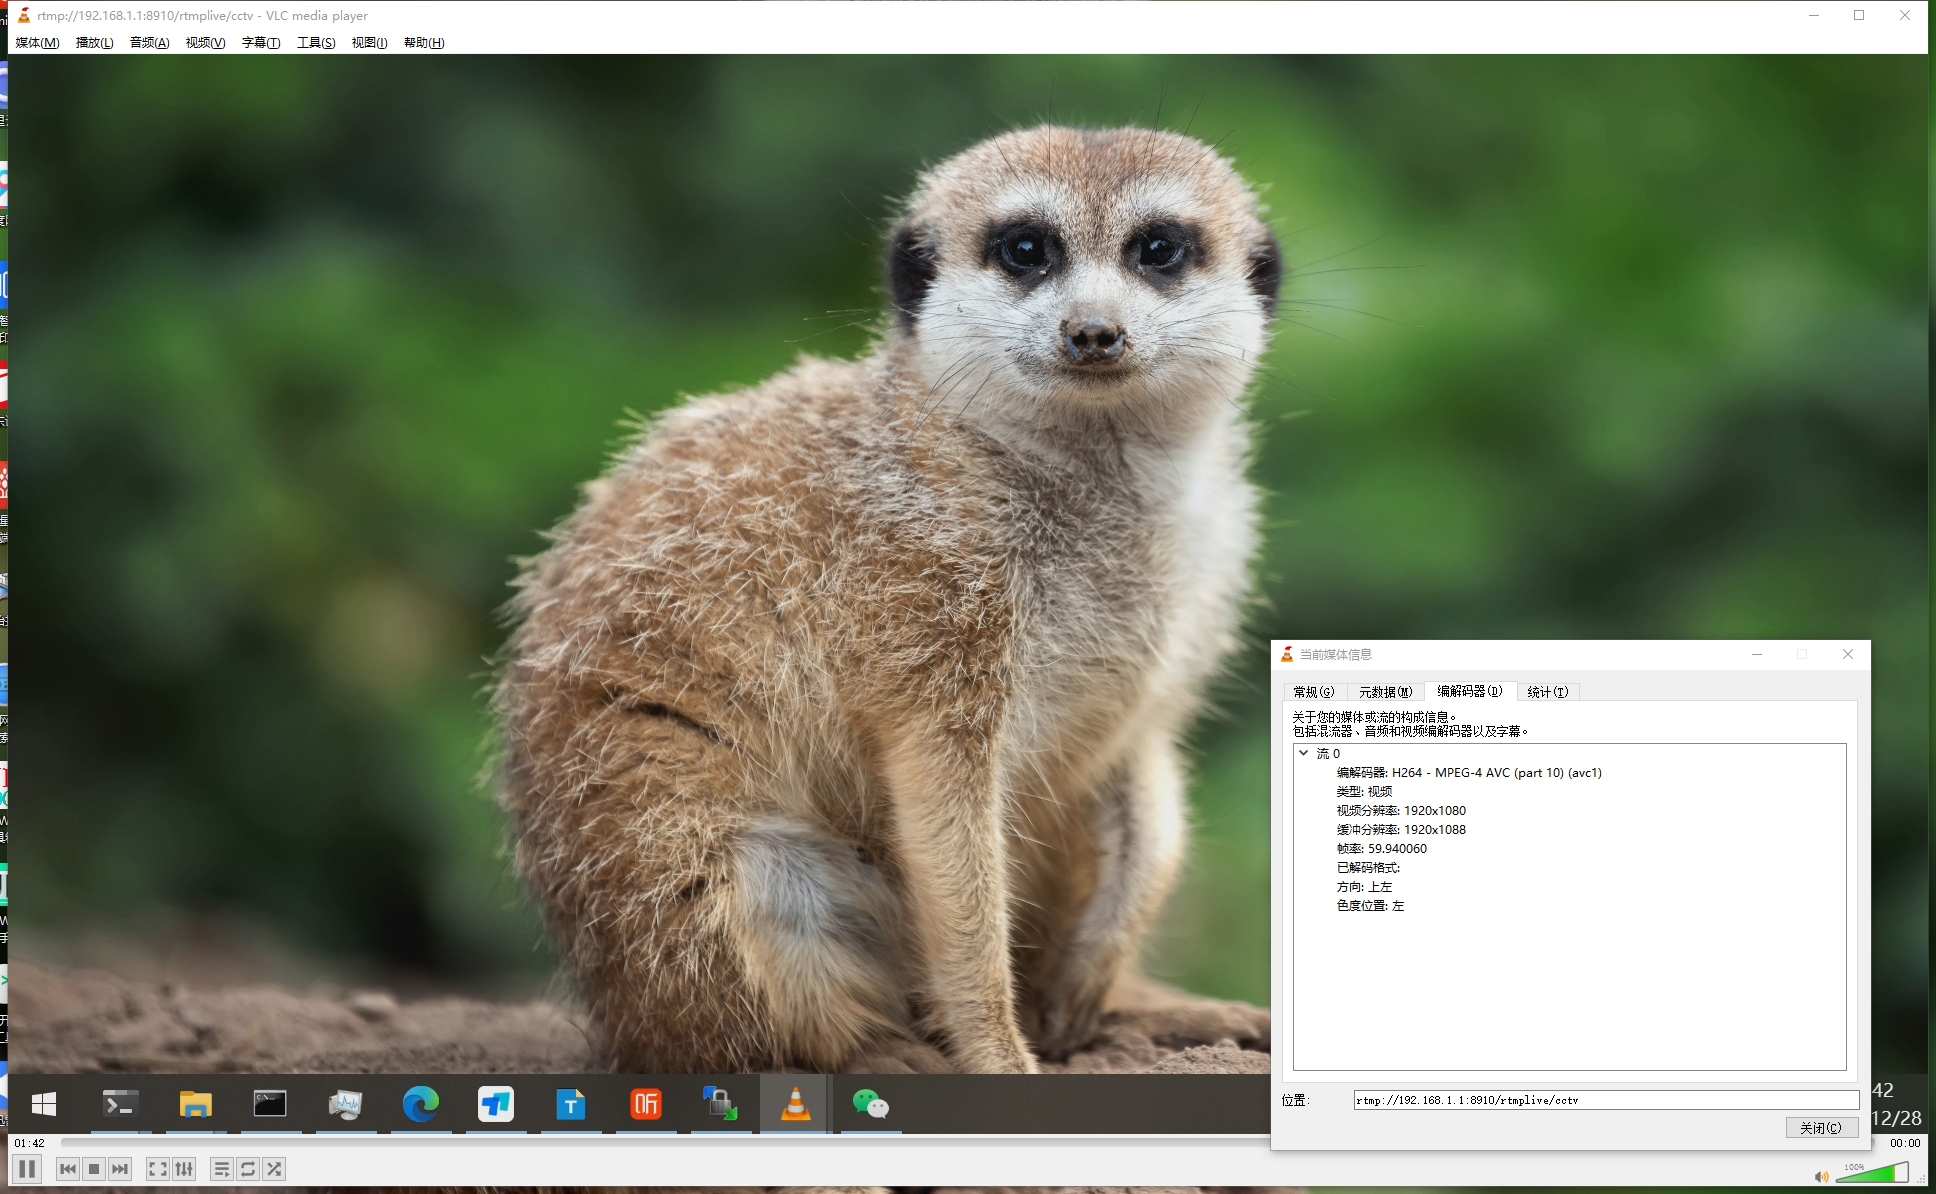This screenshot has width=1936, height=1194.
Task: Open the Windows Start menu
Action: pyautogui.click(x=44, y=1104)
